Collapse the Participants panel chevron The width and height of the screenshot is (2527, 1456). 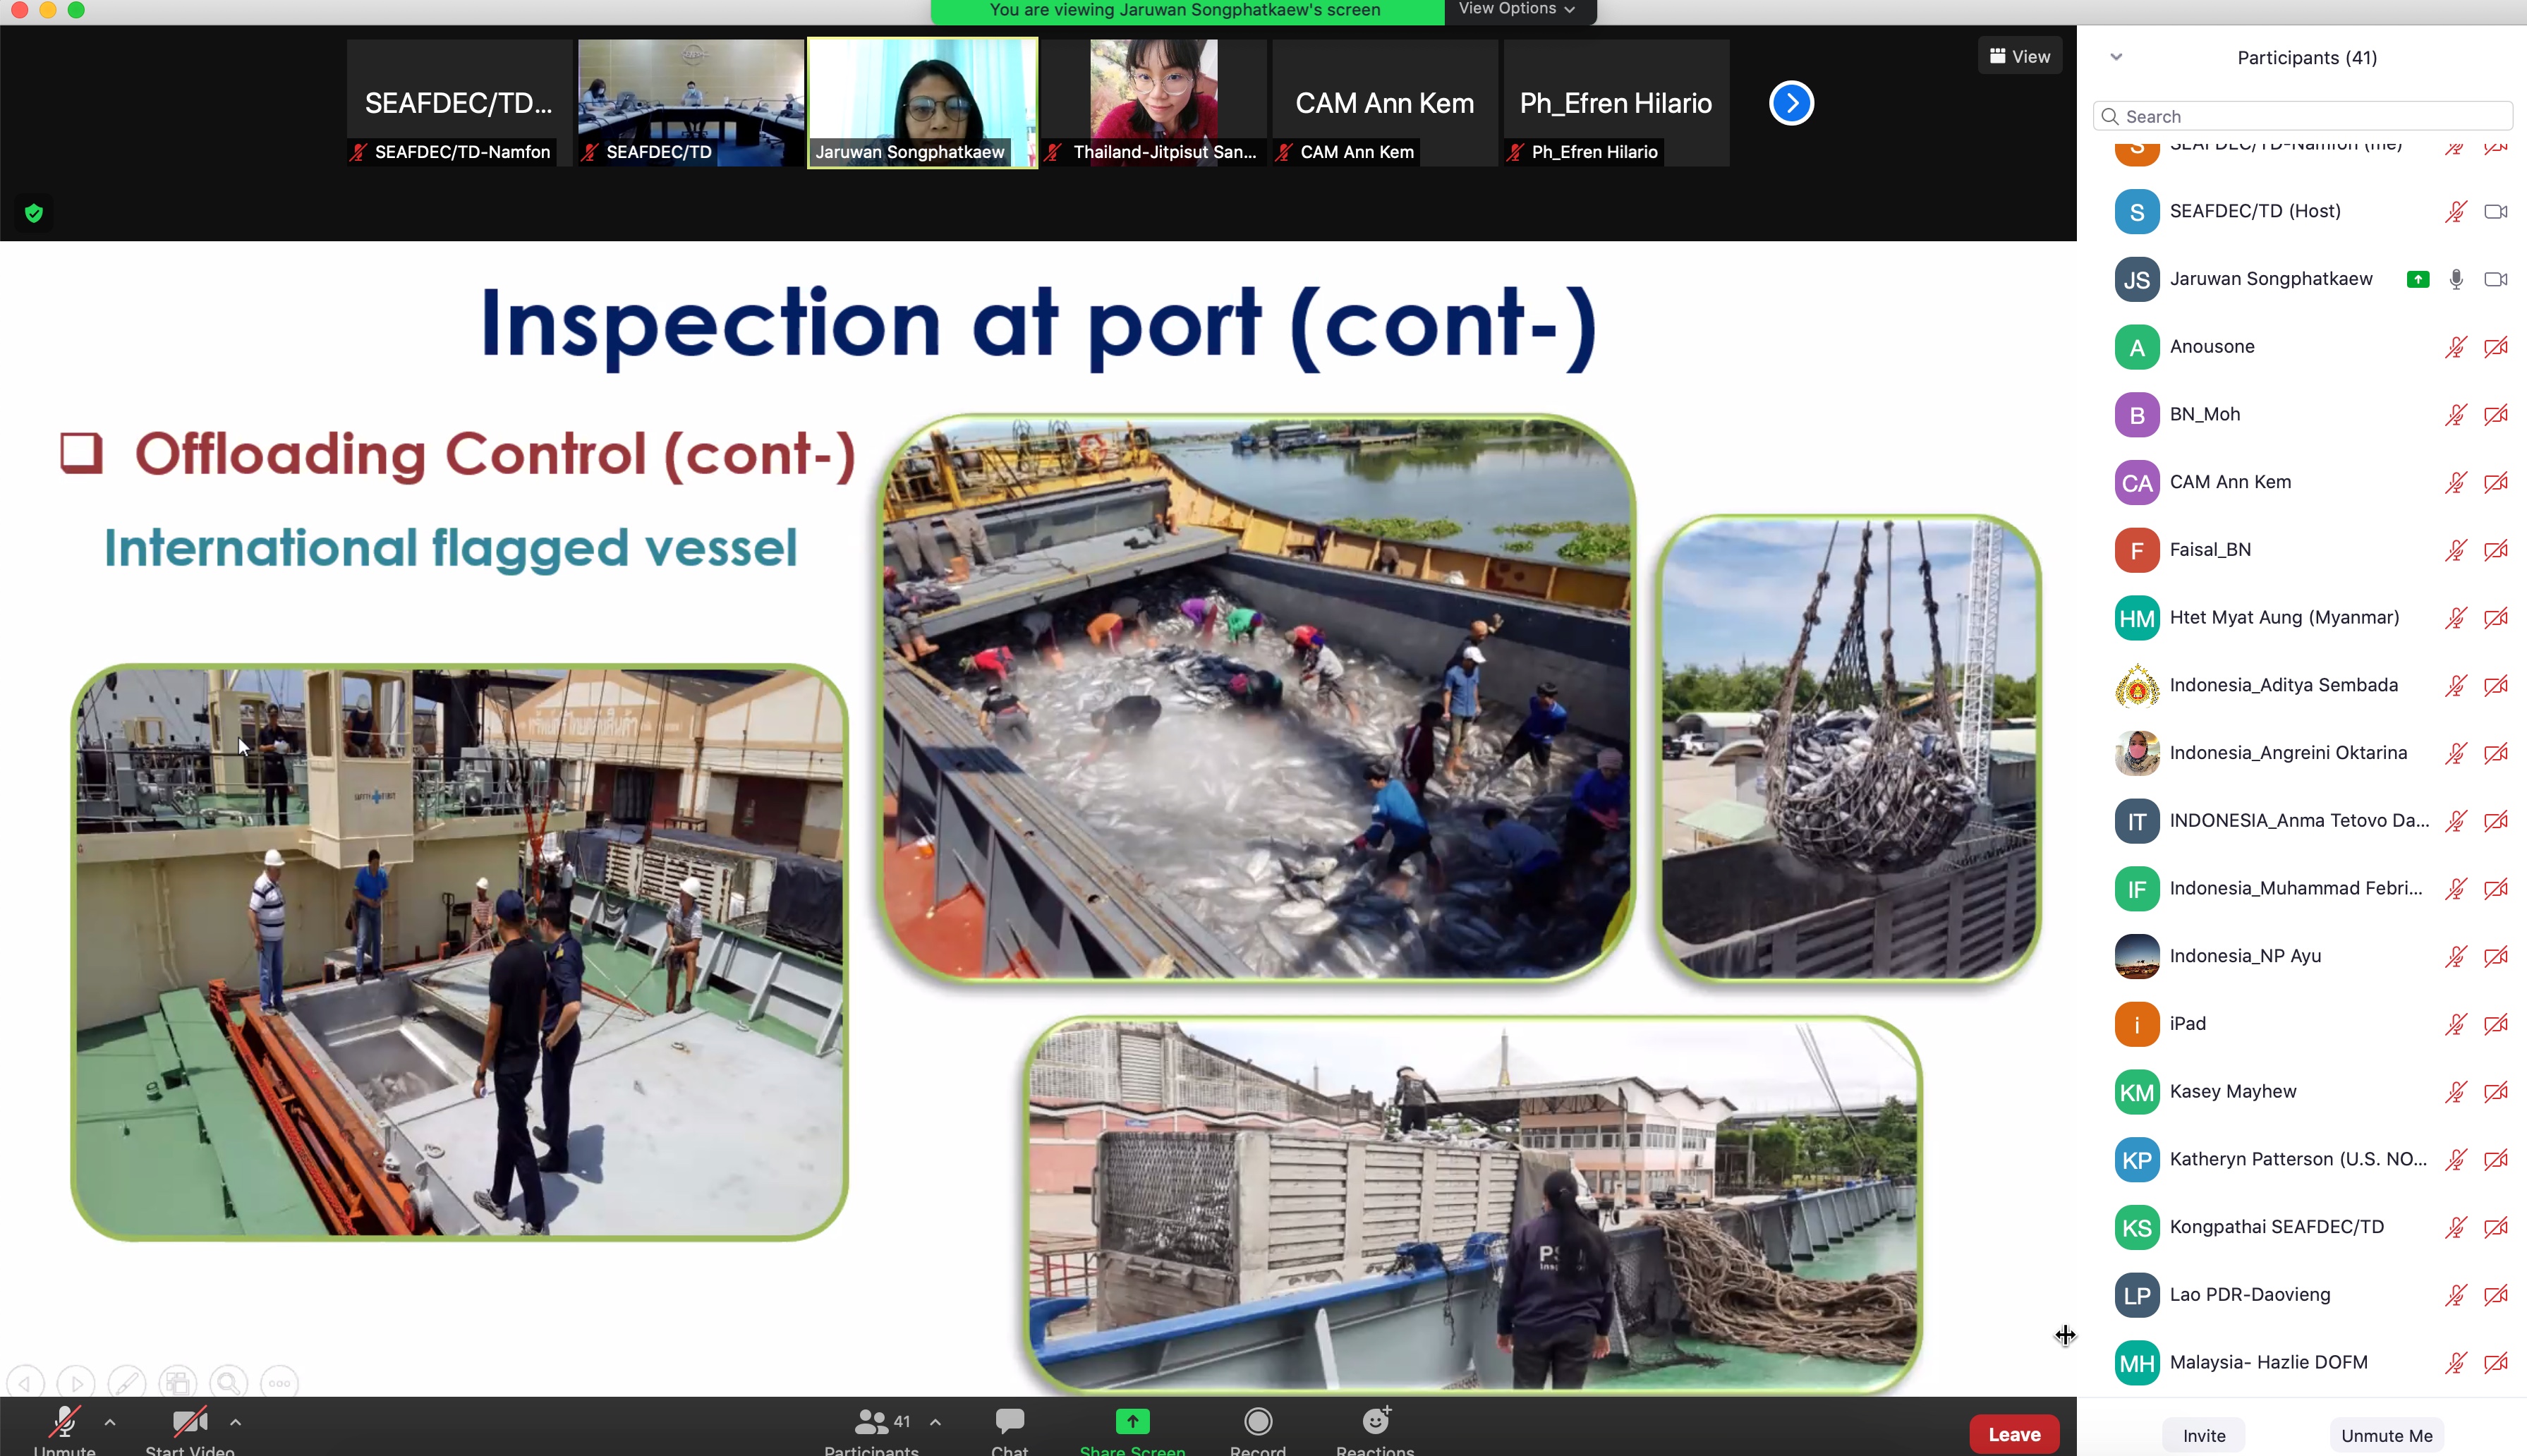tap(2115, 57)
